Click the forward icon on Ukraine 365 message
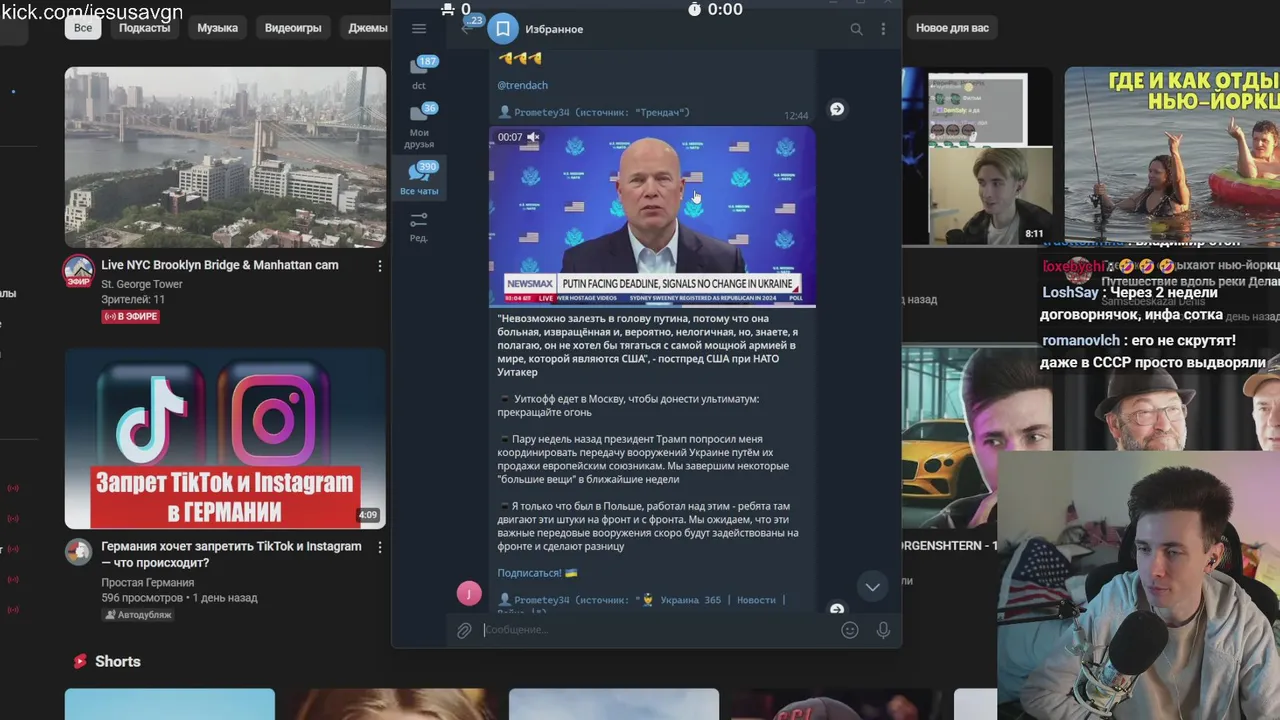The image size is (1280, 720). pyautogui.click(x=837, y=608)
